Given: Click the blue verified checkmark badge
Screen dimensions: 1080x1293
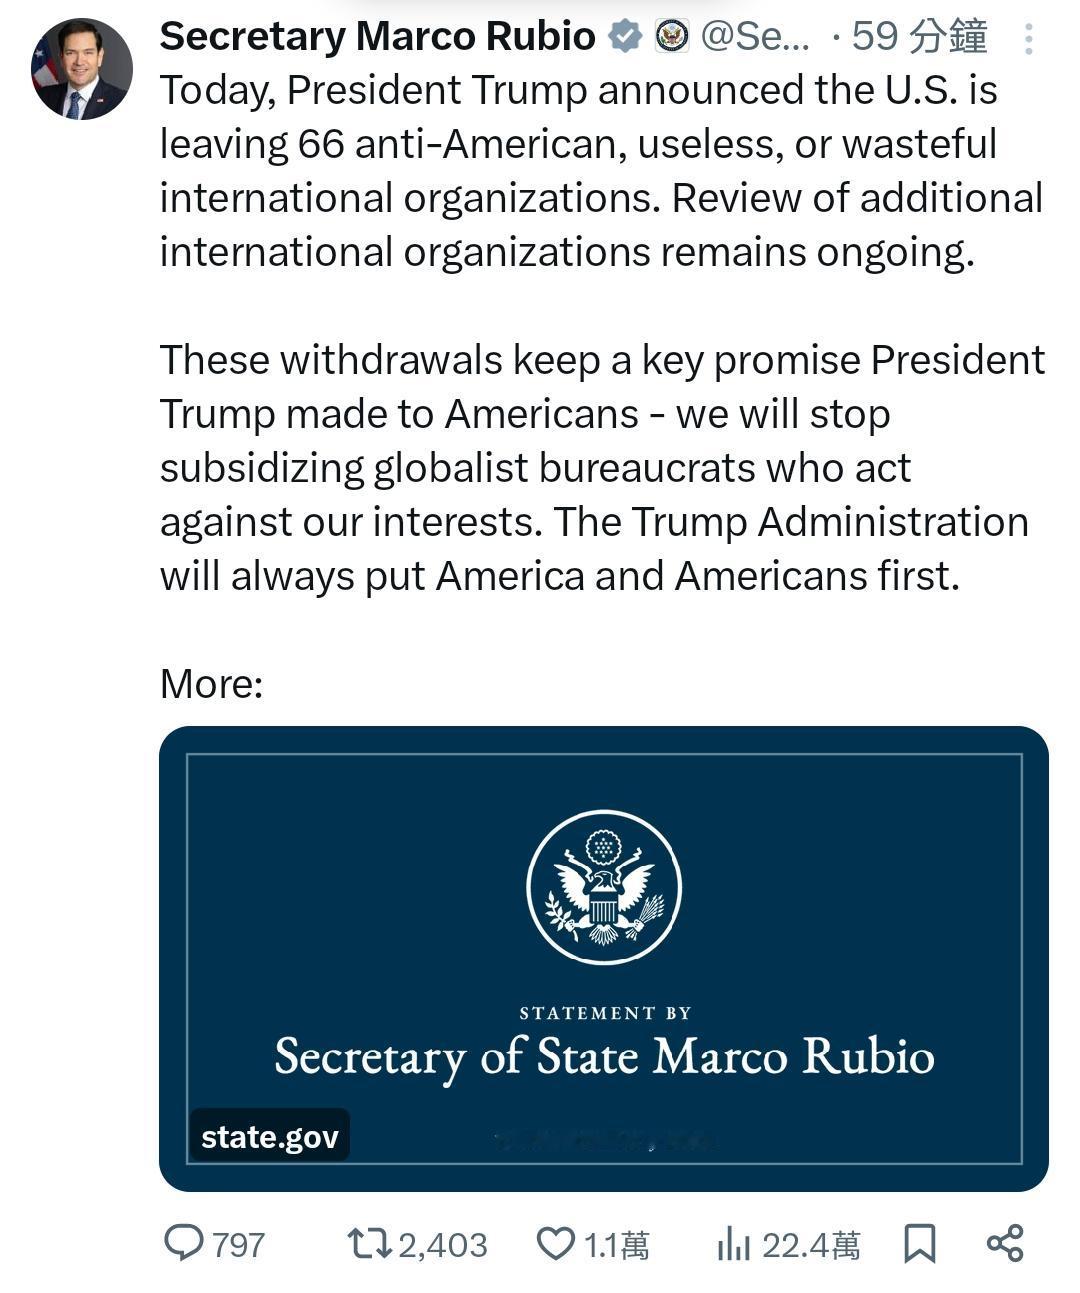Looking at the screenshot, I should click(626, 37).
